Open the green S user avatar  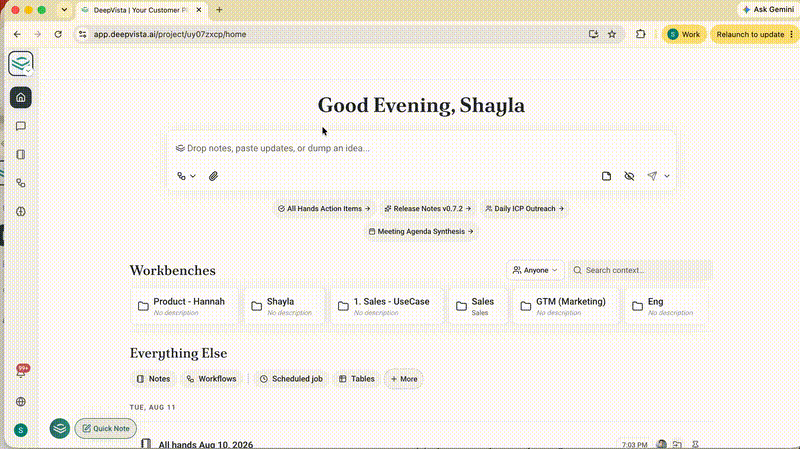pos(21,430)
